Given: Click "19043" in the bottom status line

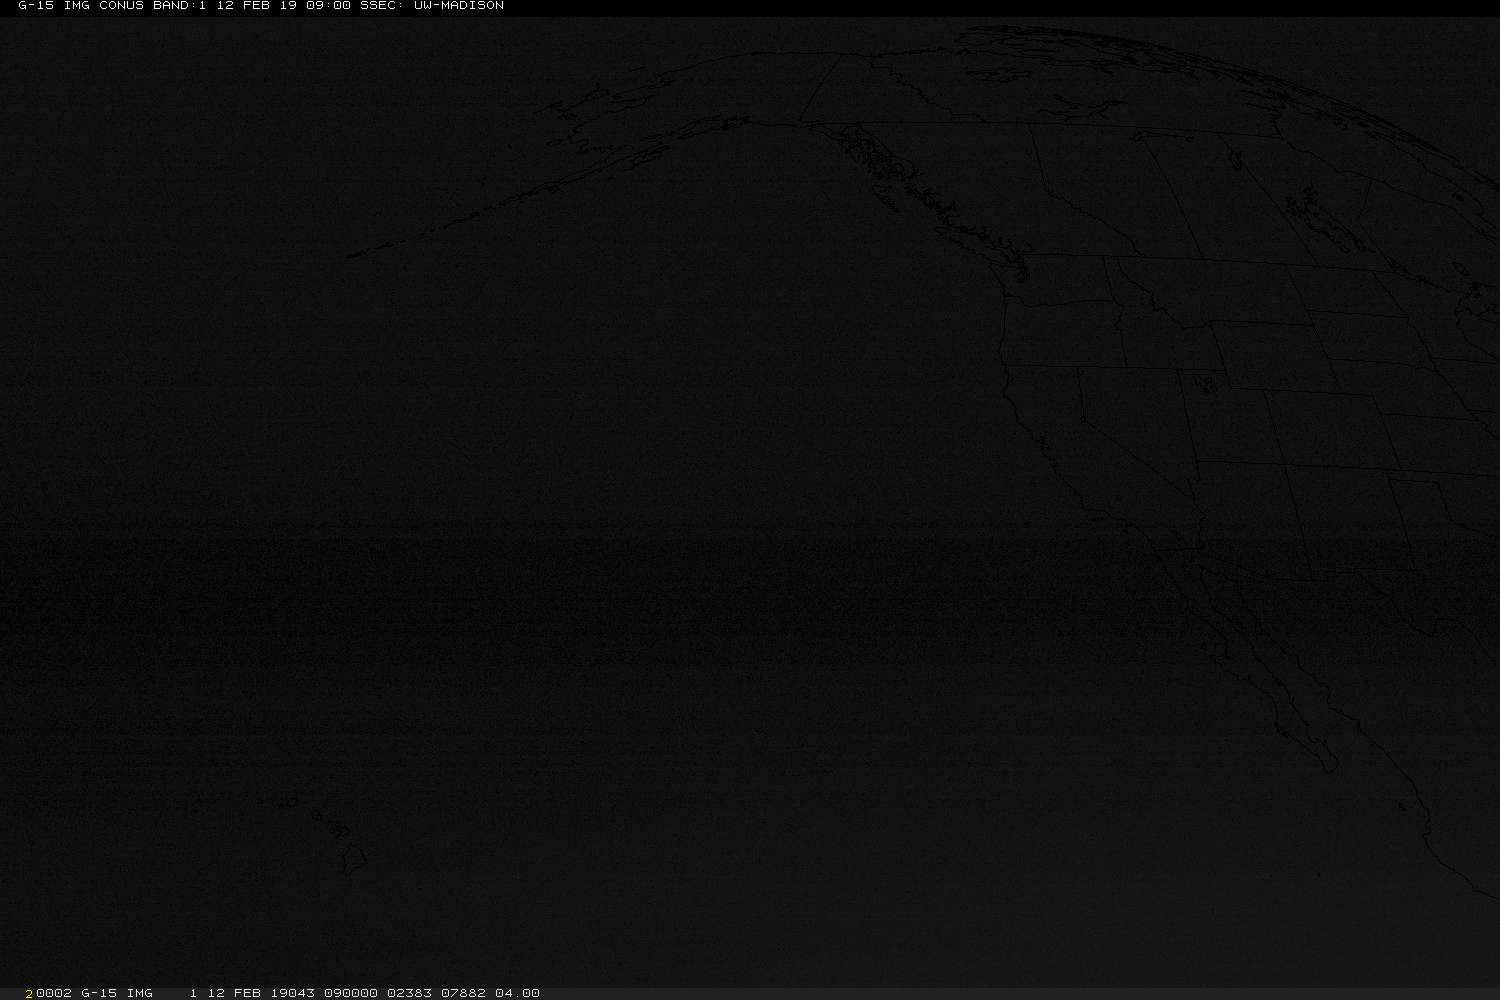Looking at the screenshot, I should [x=292, y=993].
